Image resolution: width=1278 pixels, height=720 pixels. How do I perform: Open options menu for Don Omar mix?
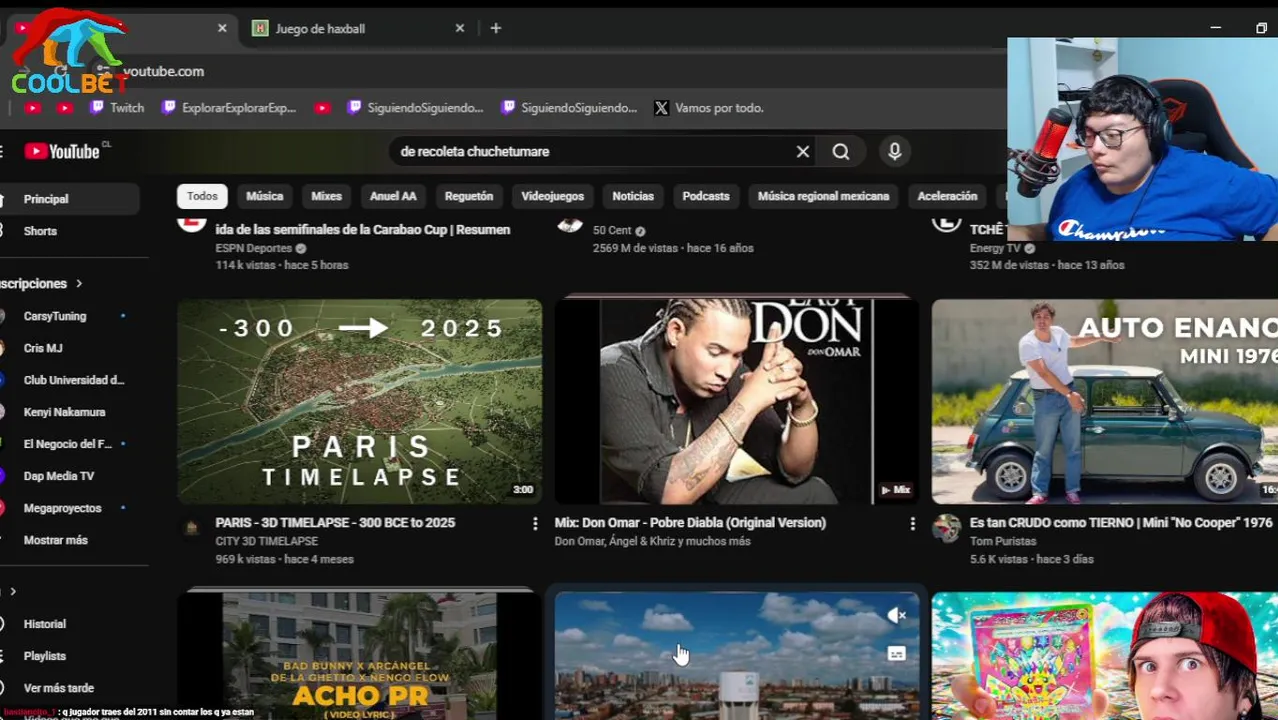tap(912, 523)
